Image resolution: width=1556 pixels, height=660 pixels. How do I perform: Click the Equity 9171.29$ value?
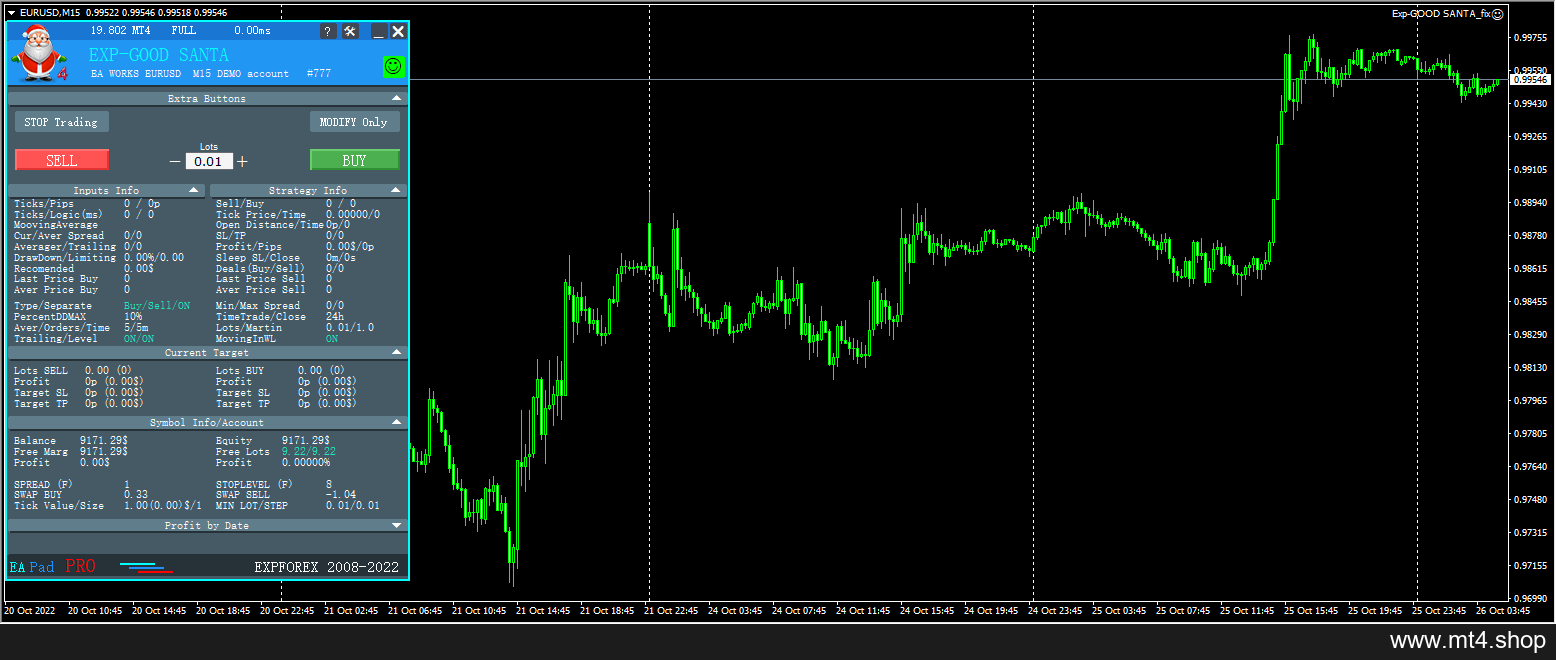pos(306,440)
